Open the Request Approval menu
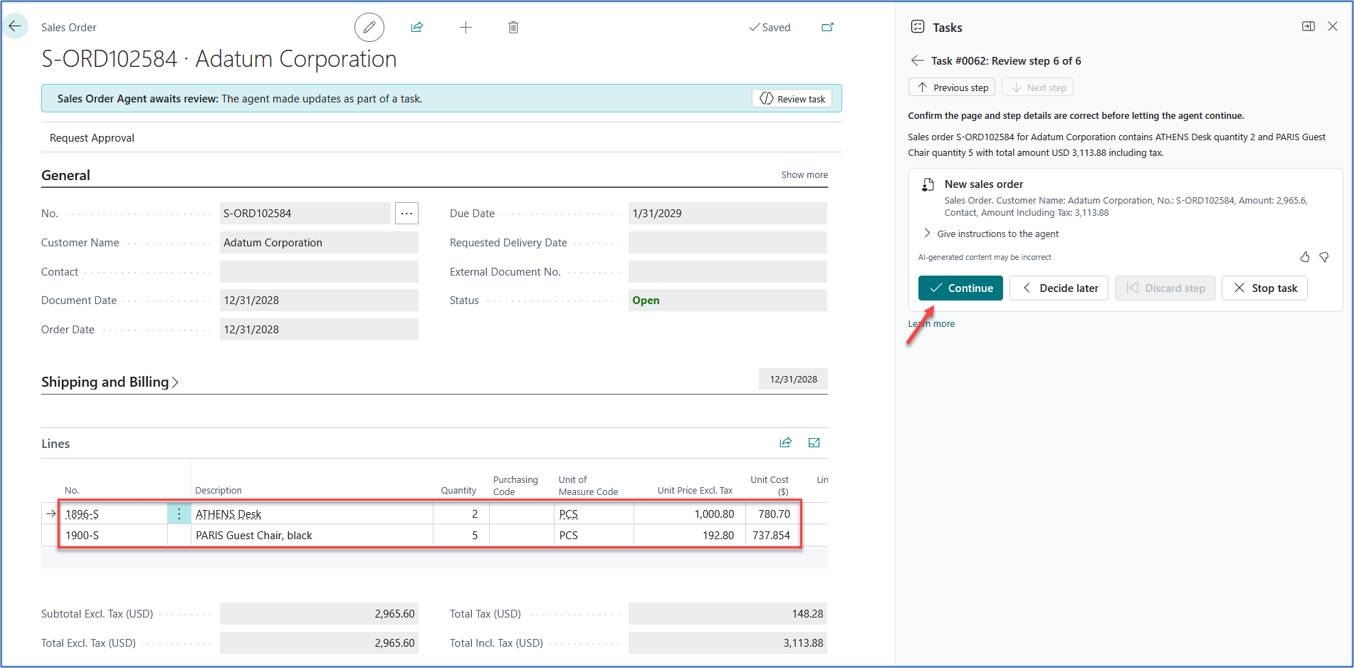The height and width of the screenshot is (668, 1354). [92, 138]
